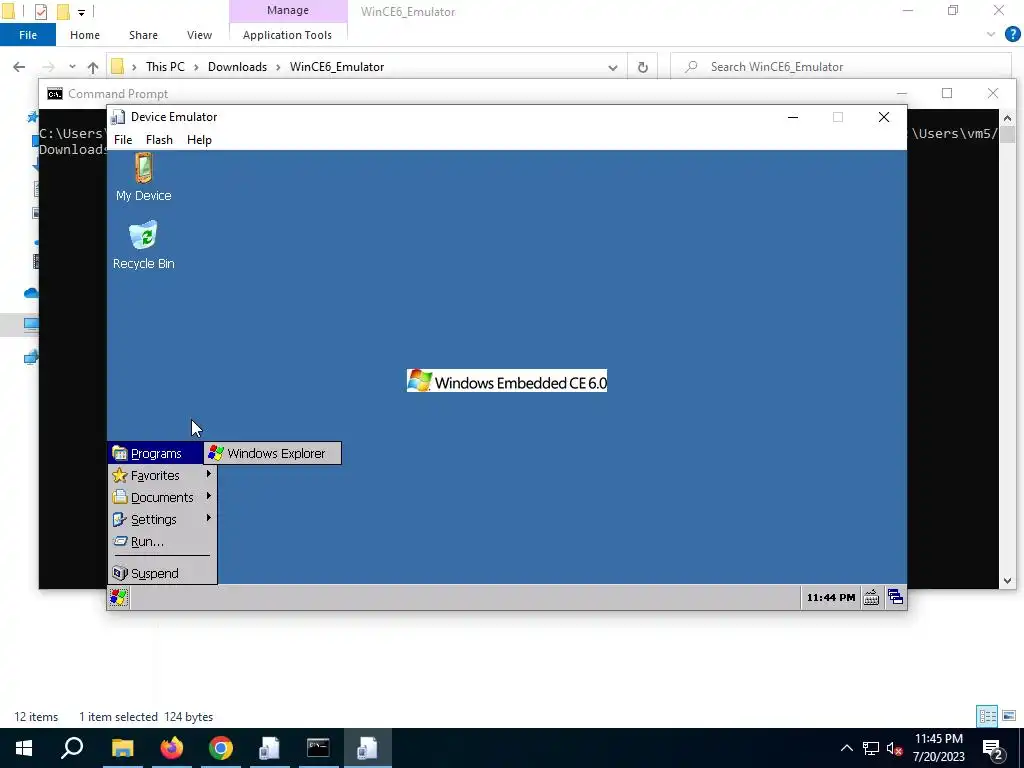Click Downloads in address breadcrumb
The width and height of the screenshot is (1024, 768).
pyautogui.click(x=237, y=67)
